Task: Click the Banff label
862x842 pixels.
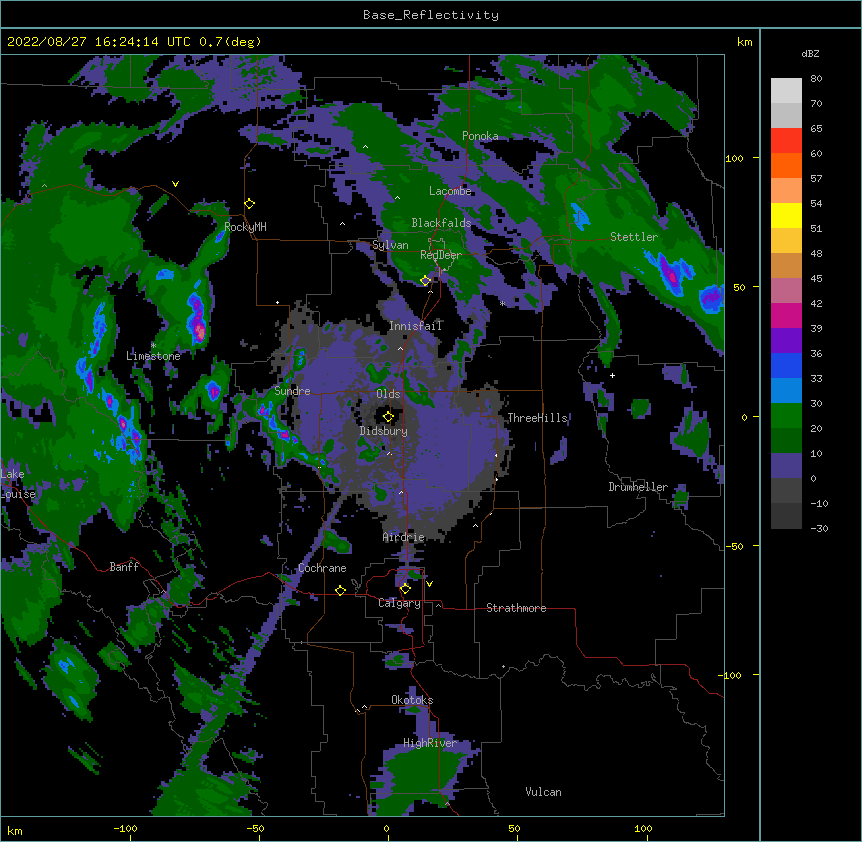Action: click(124, 567)
